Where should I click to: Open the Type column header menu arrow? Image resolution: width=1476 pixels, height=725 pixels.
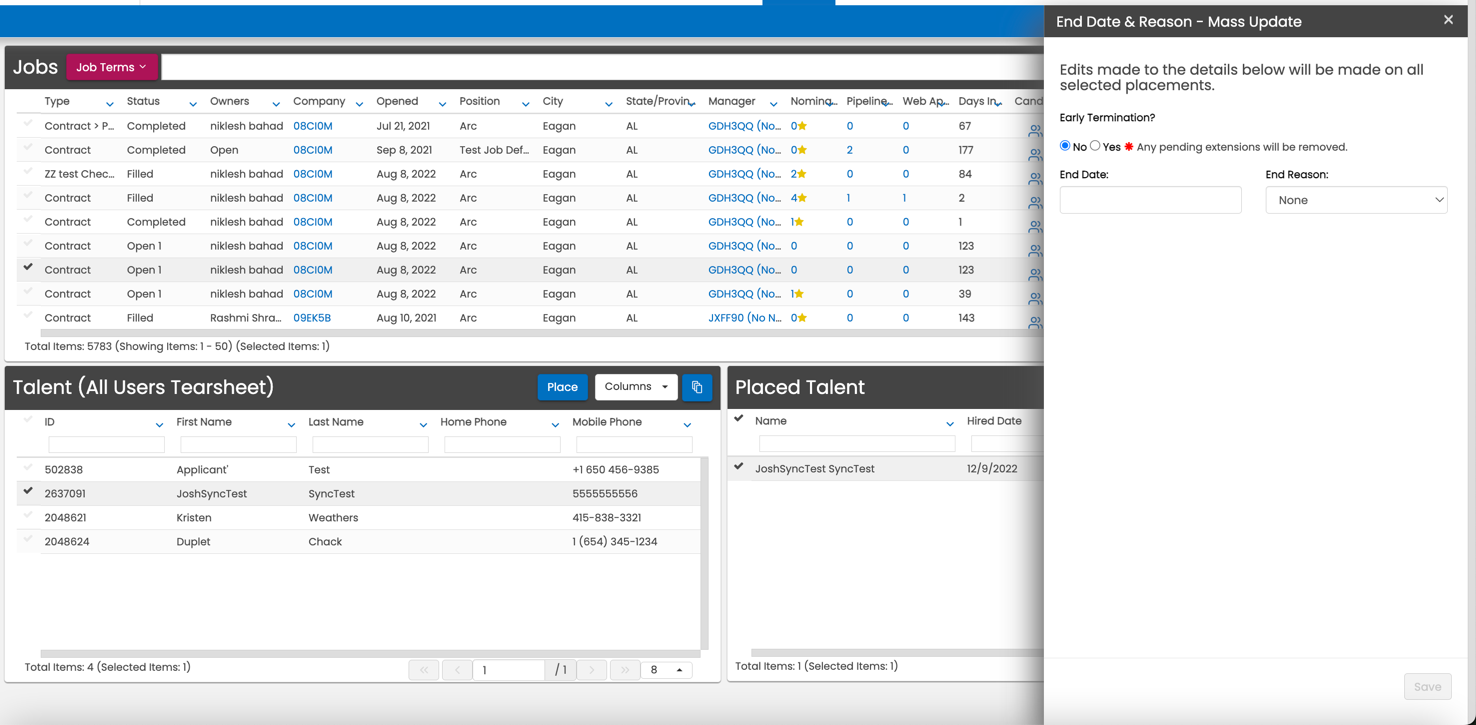[109, 103]
